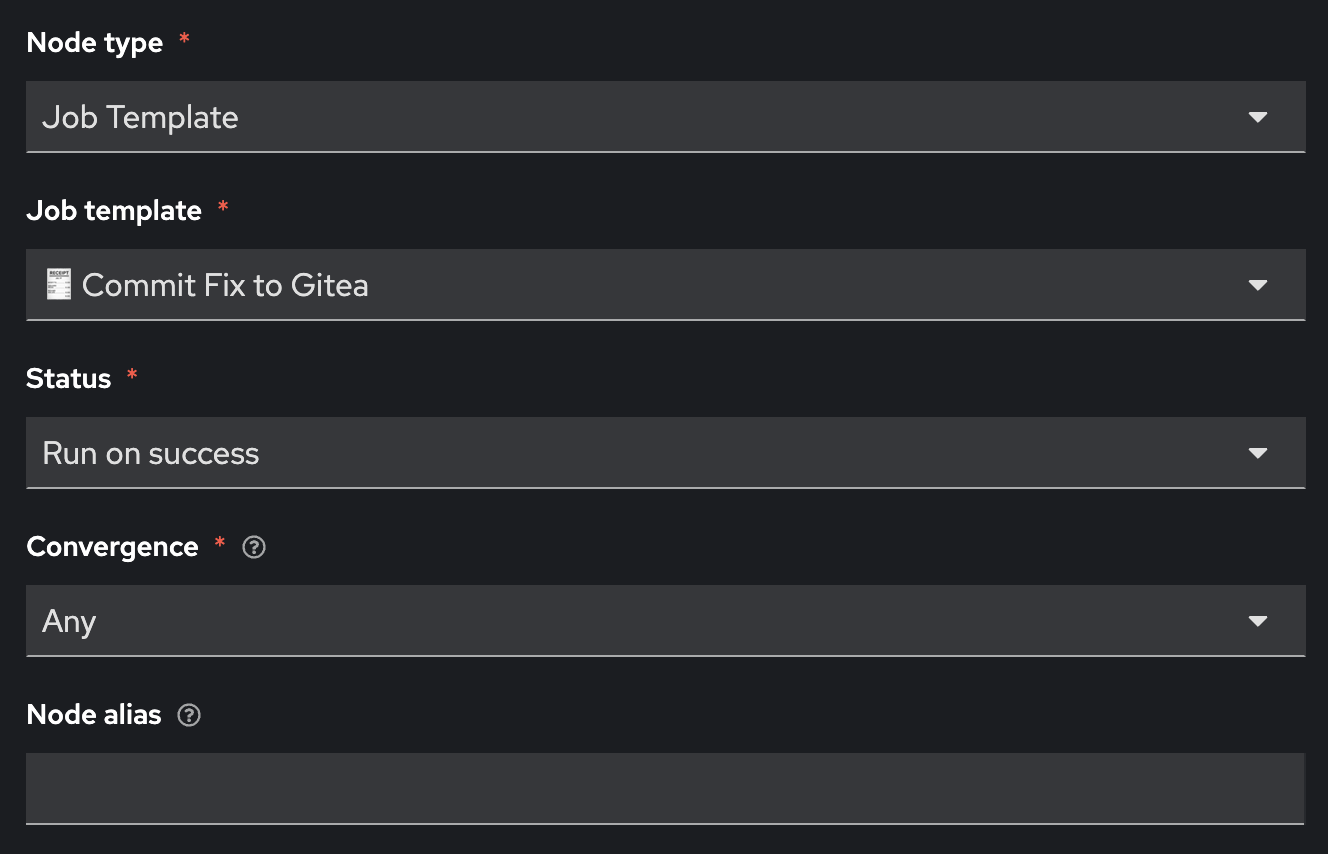Click the red asterisk next to Node type

[183, 39]
